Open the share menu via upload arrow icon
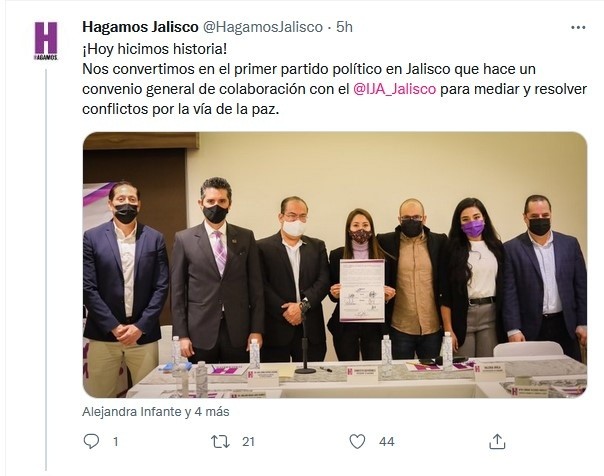This screenshot has width=604, height=476. (x=497, y=441)
